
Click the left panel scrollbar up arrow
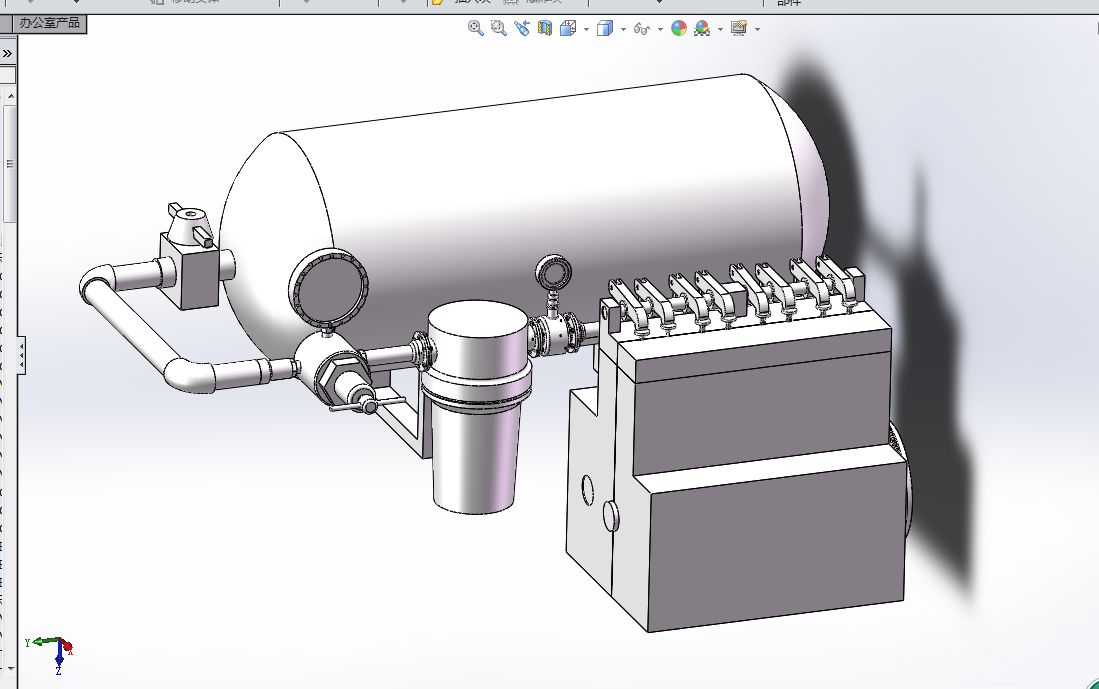tap(9, 97)
